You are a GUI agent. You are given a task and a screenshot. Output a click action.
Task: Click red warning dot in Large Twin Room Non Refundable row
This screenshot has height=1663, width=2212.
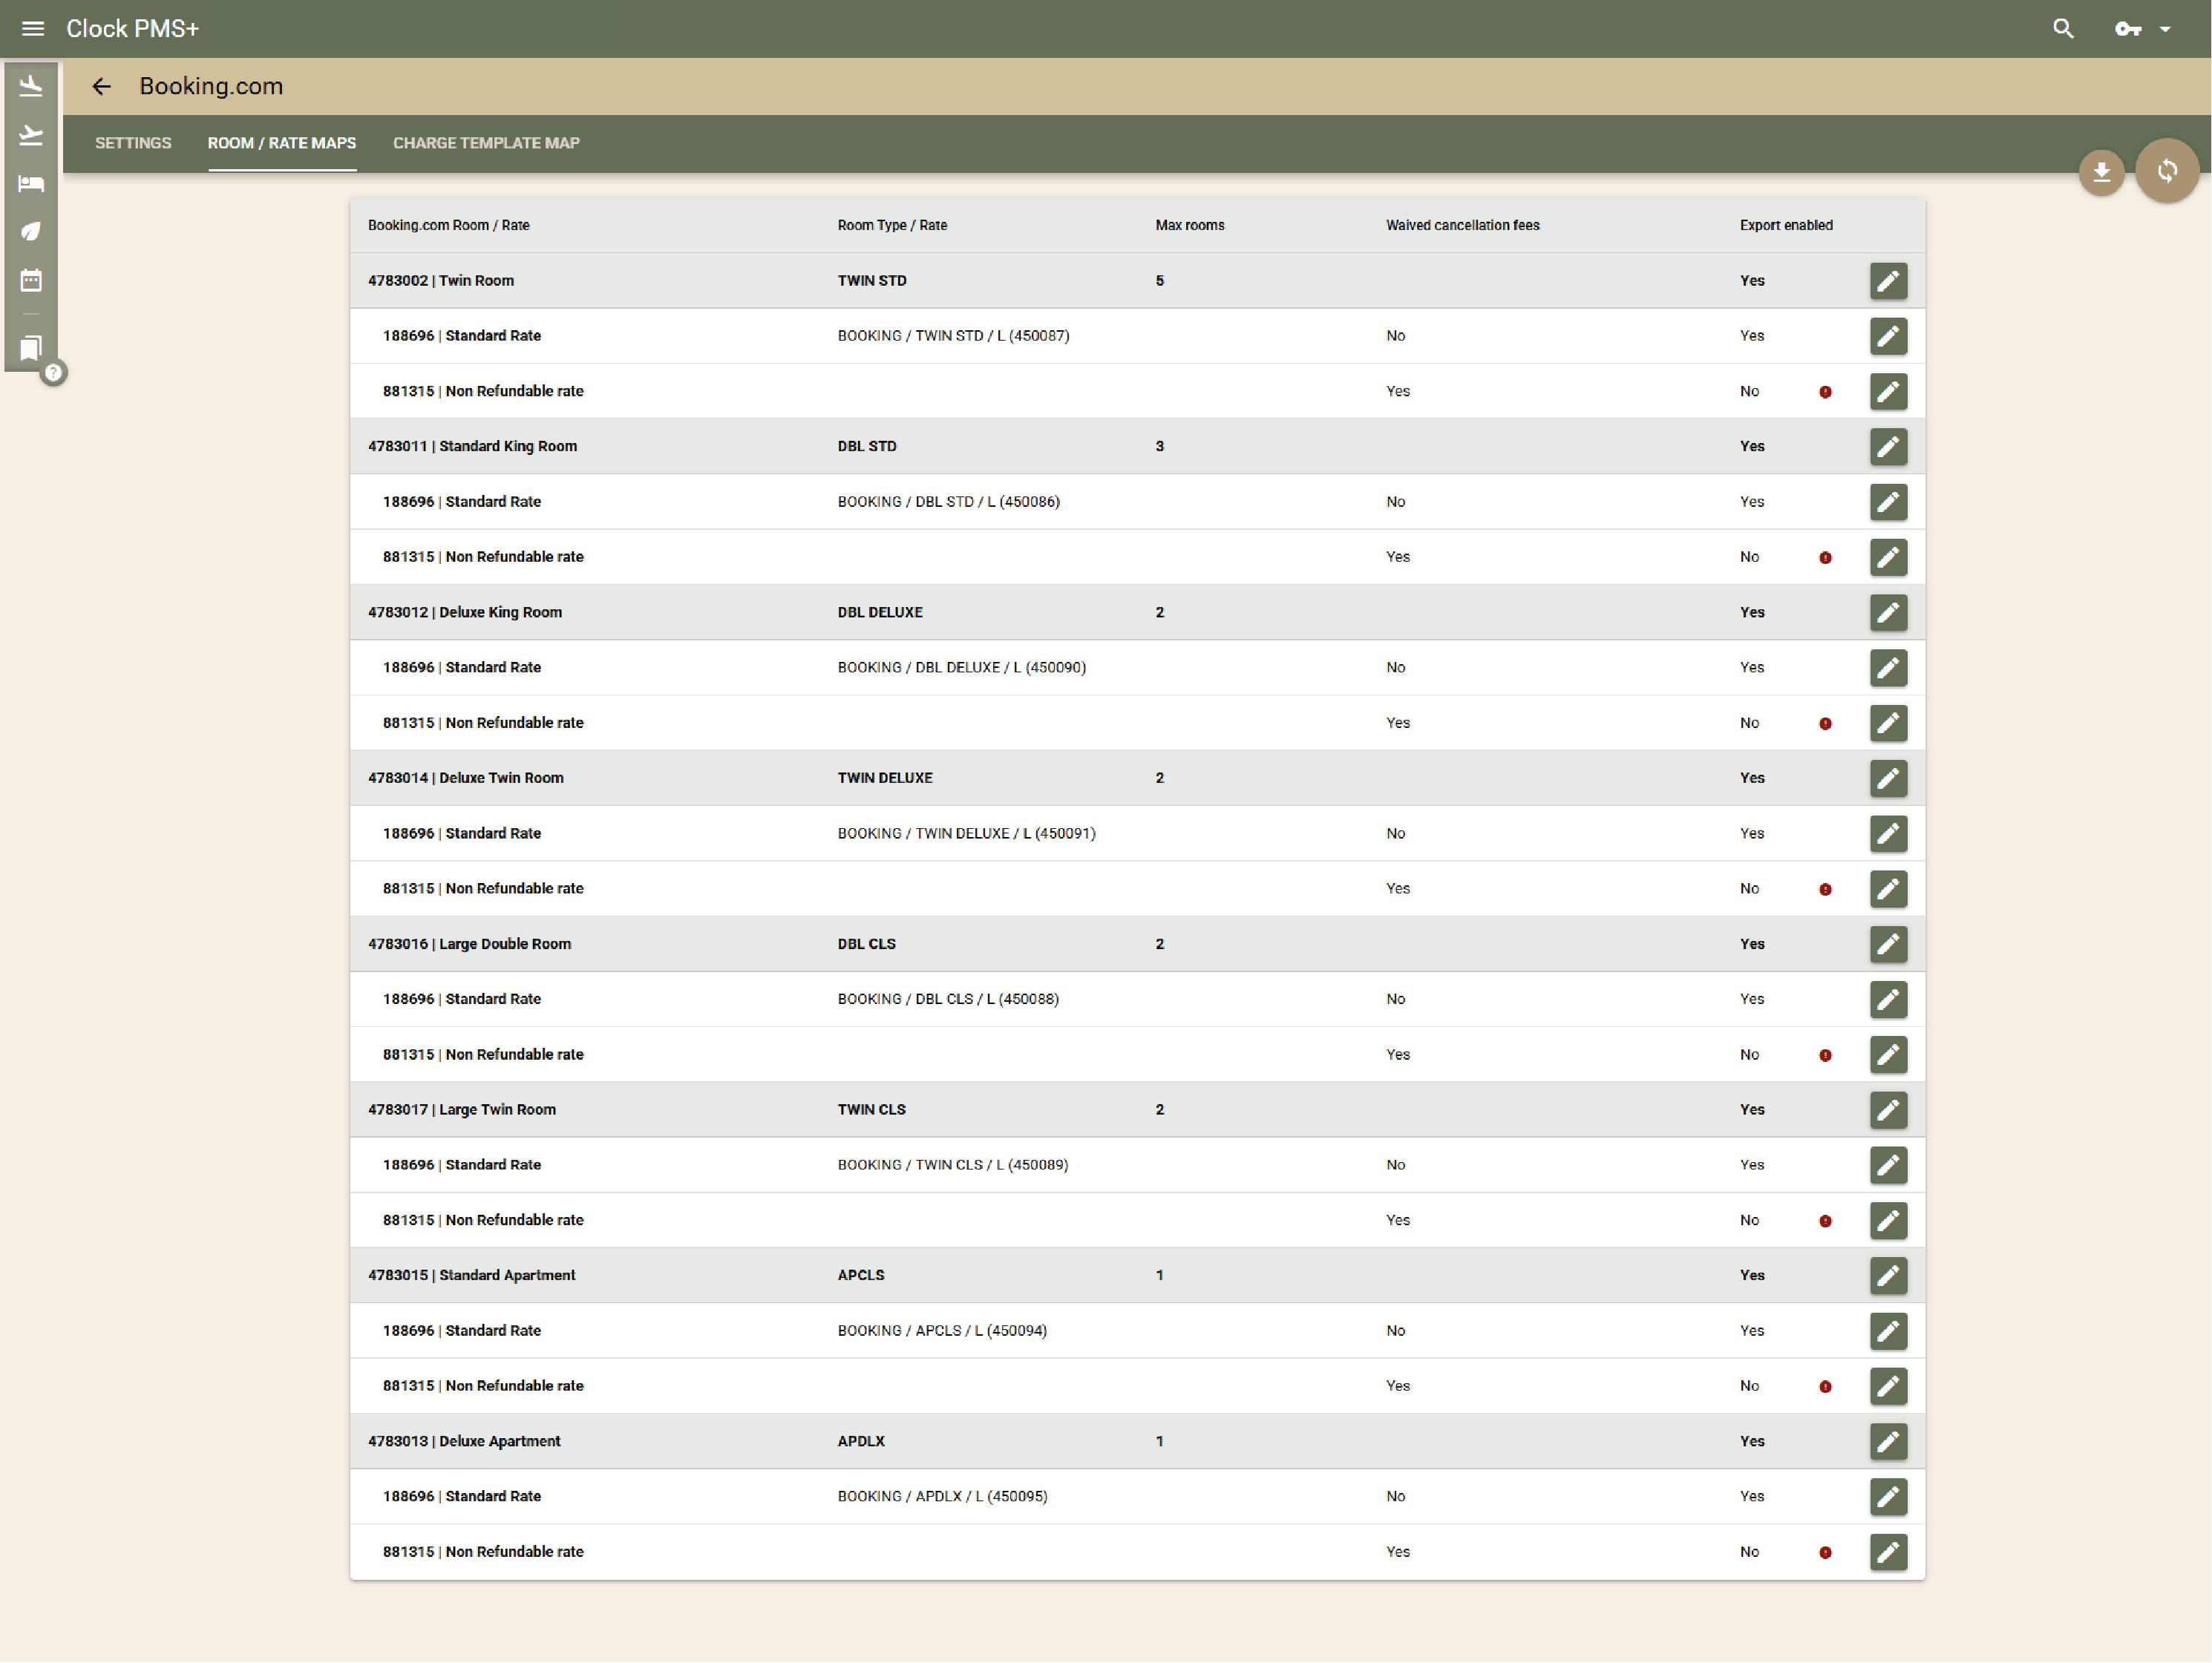(x=1825, y=1221)
